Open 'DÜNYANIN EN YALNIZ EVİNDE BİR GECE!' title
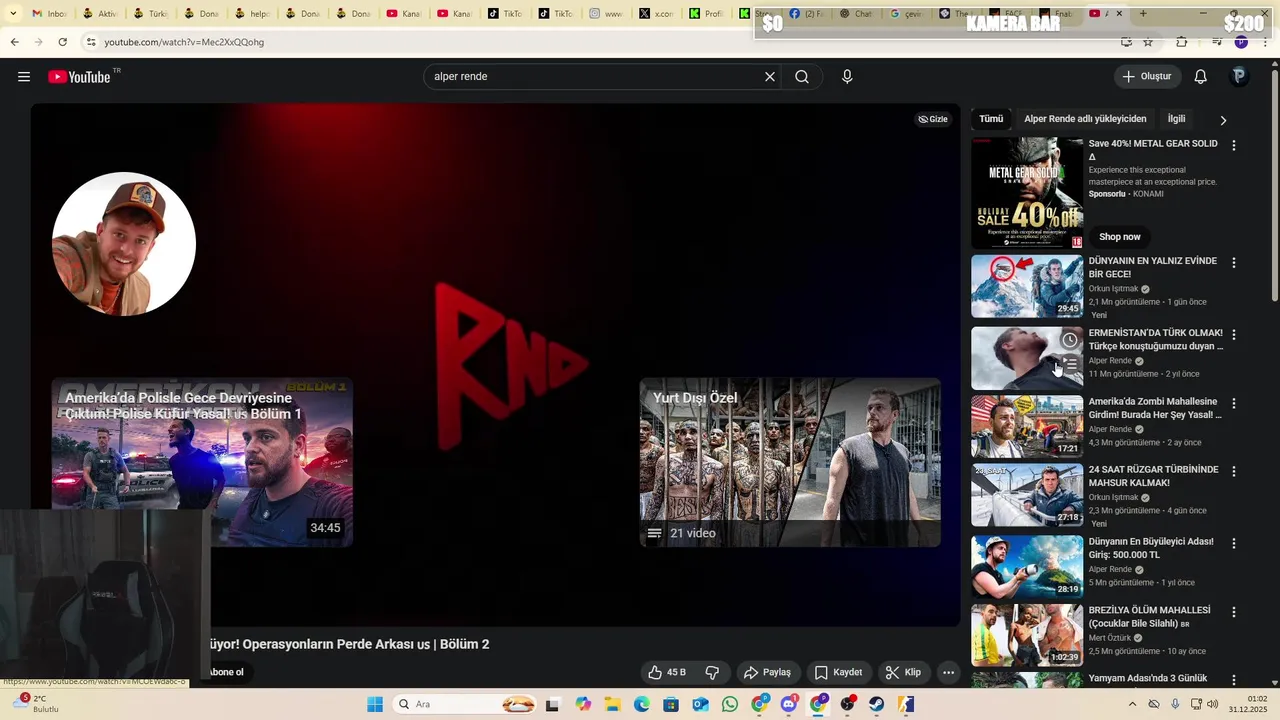The height and width of the screenshot is (720, 1280). 1153,267
